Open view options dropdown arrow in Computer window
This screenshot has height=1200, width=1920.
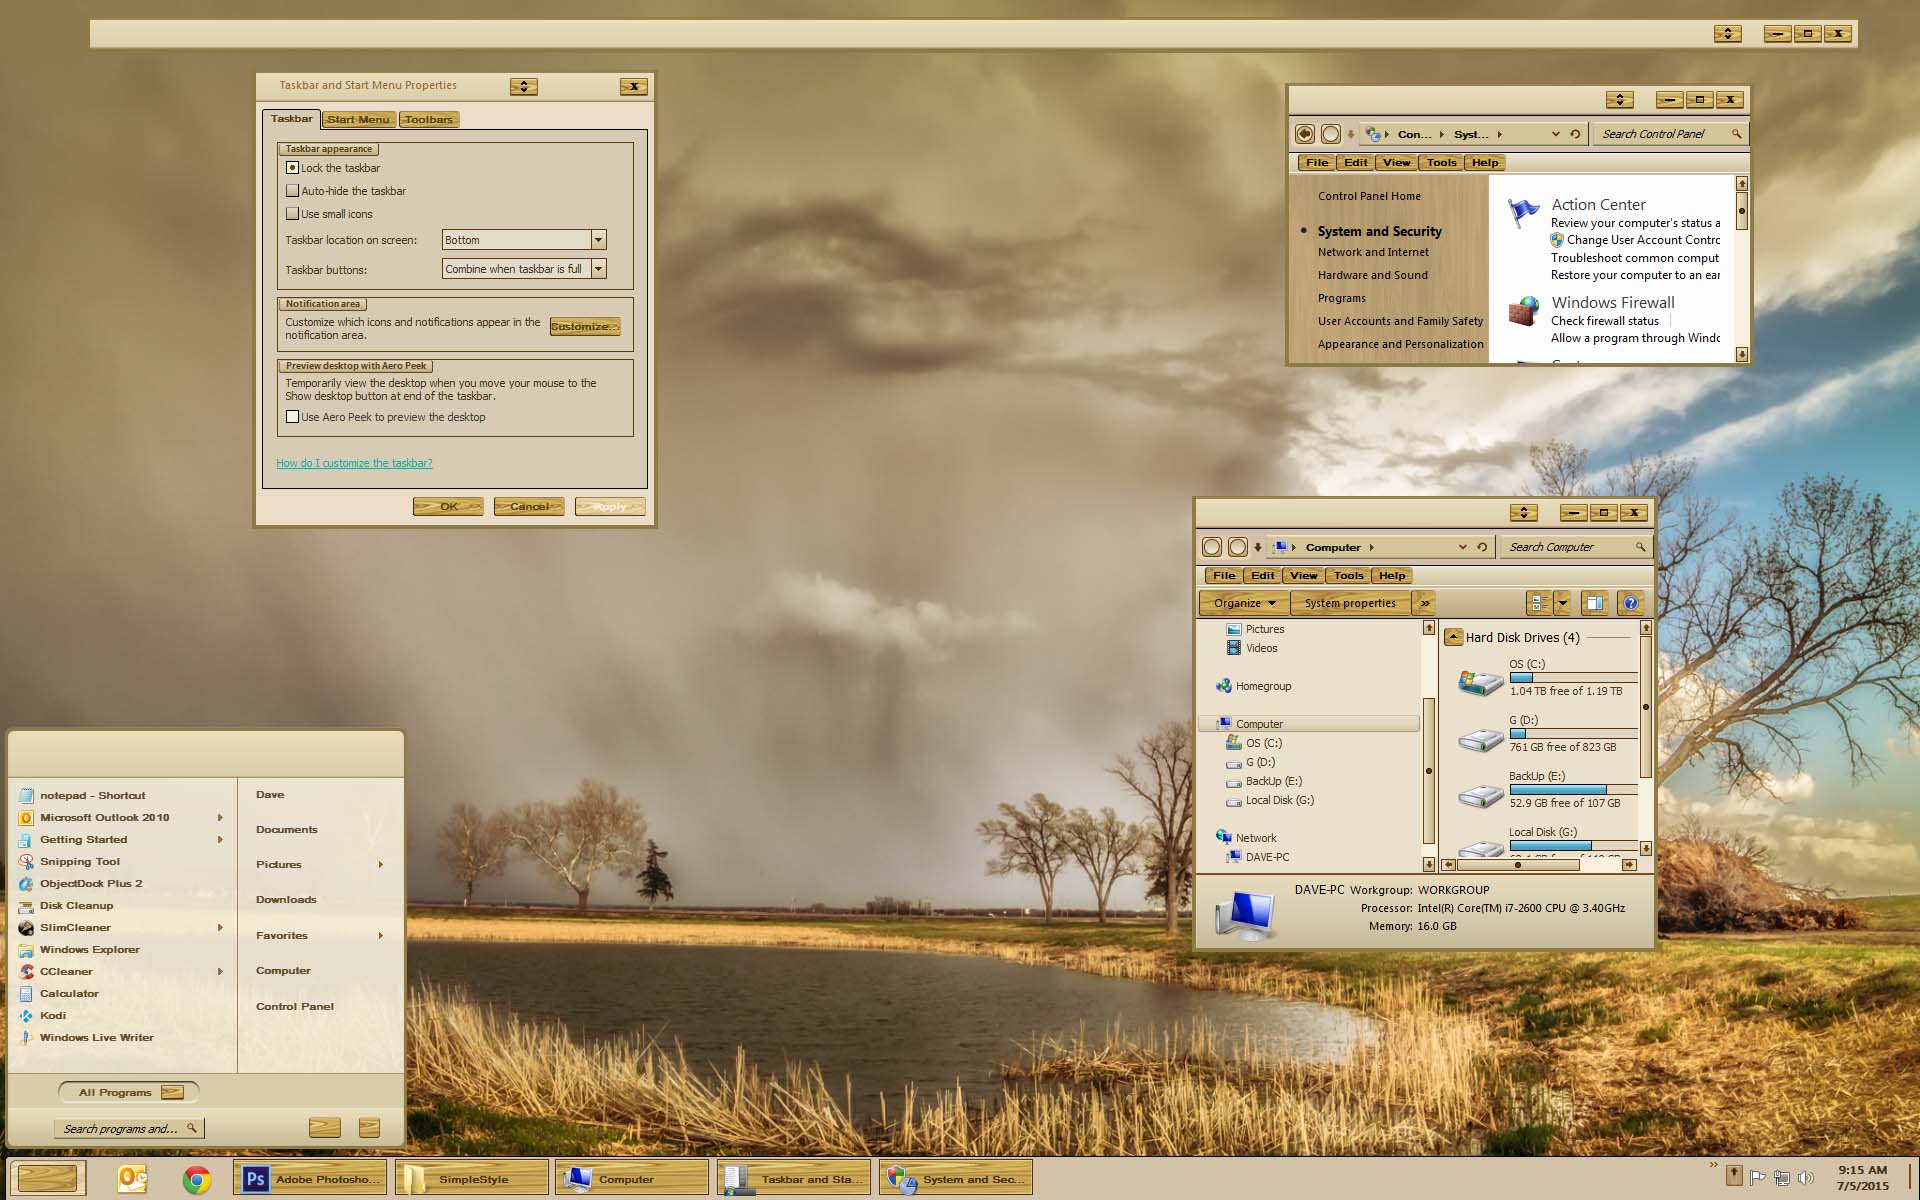pos(1562,603)
